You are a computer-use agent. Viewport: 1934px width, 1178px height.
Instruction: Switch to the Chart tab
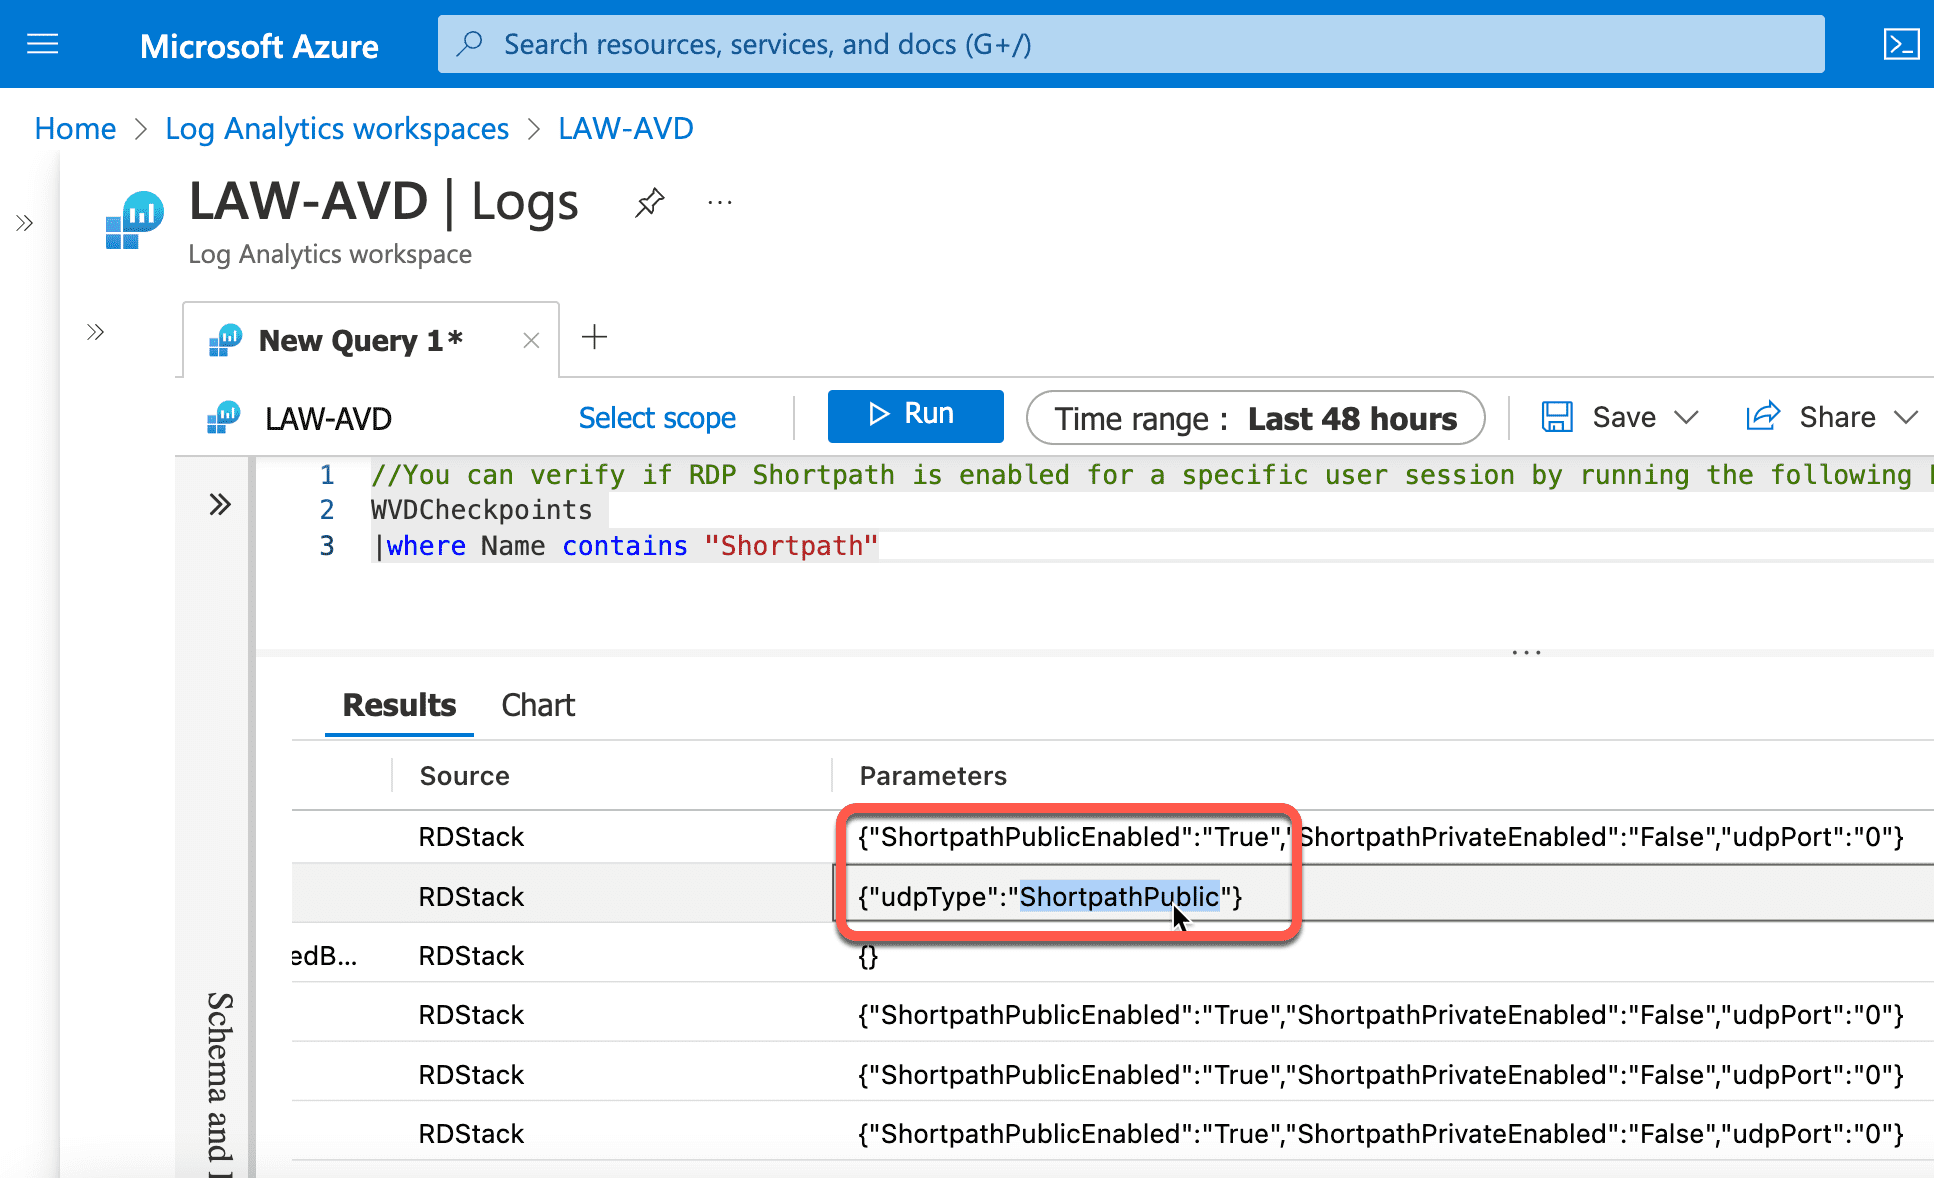tap(538, 705)
